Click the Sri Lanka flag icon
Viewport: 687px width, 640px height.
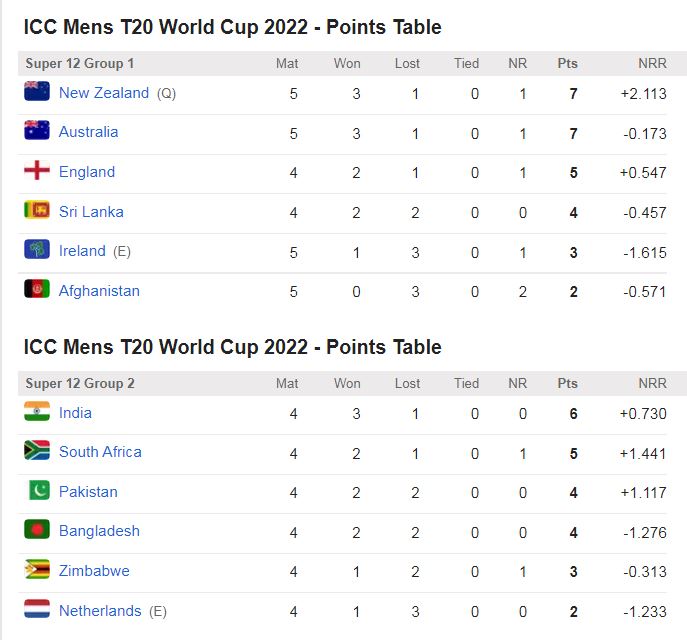[x=37, y=211]
